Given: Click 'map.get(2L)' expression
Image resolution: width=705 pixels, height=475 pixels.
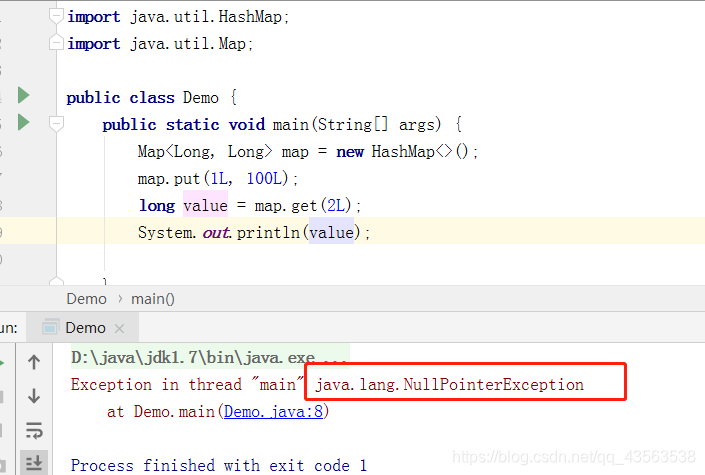Looking at the screenshot, I should click(303, 206).
